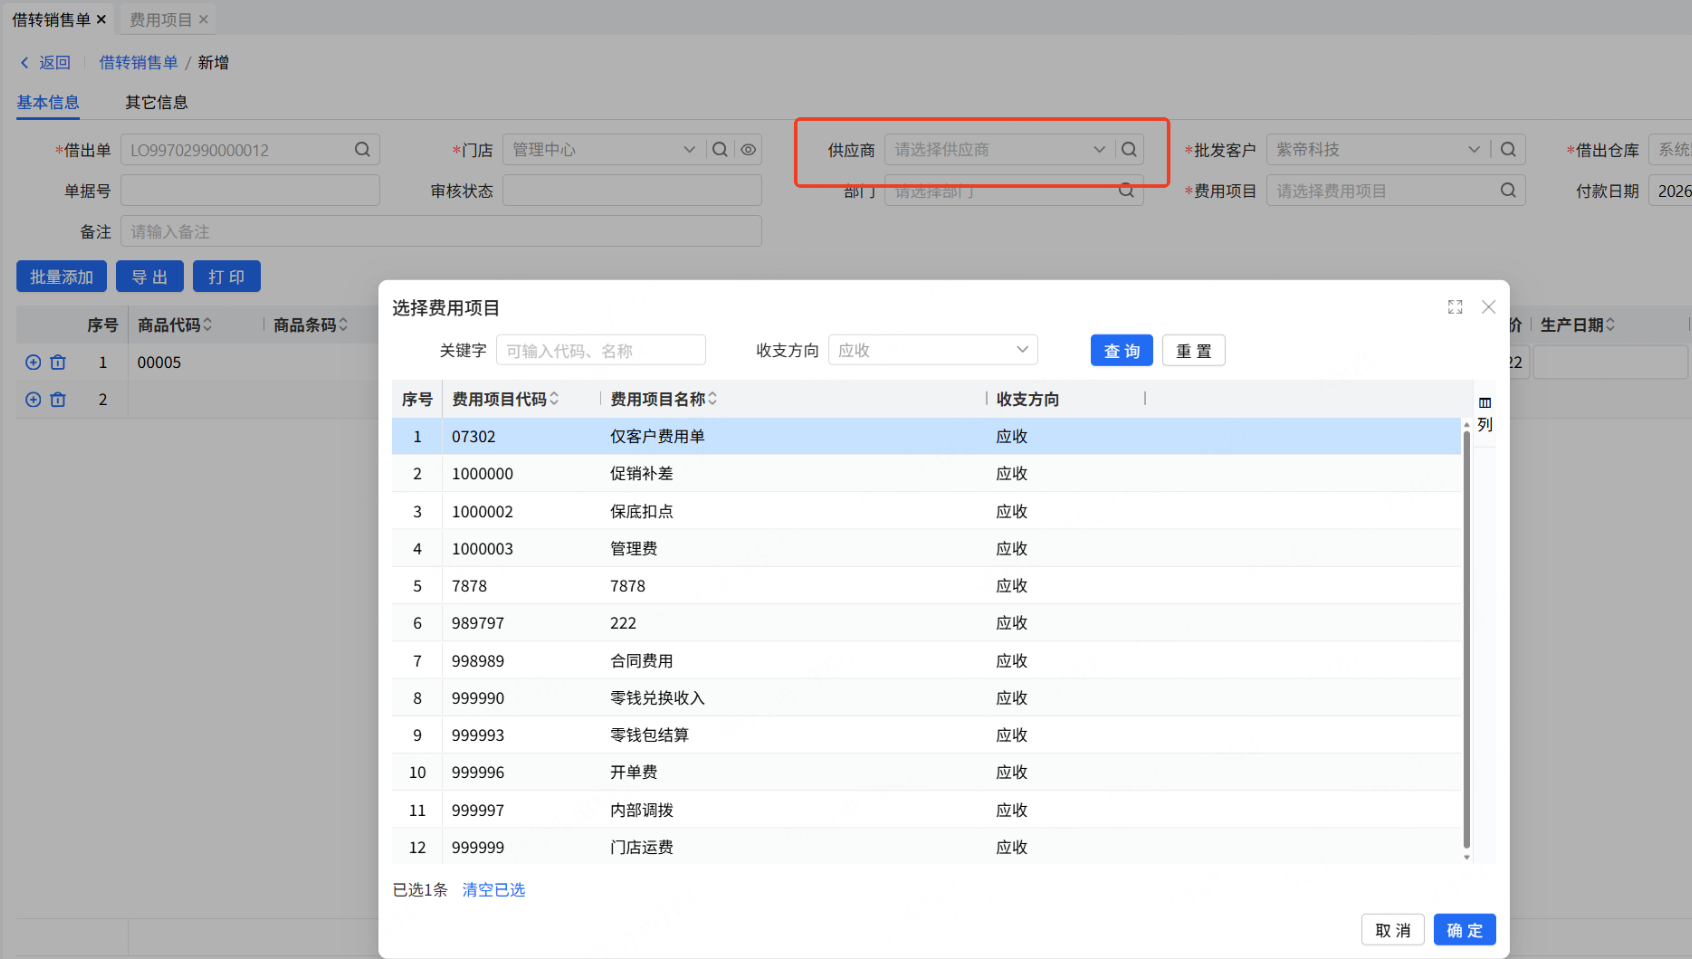Click the 导出 button

pos(150,277)
